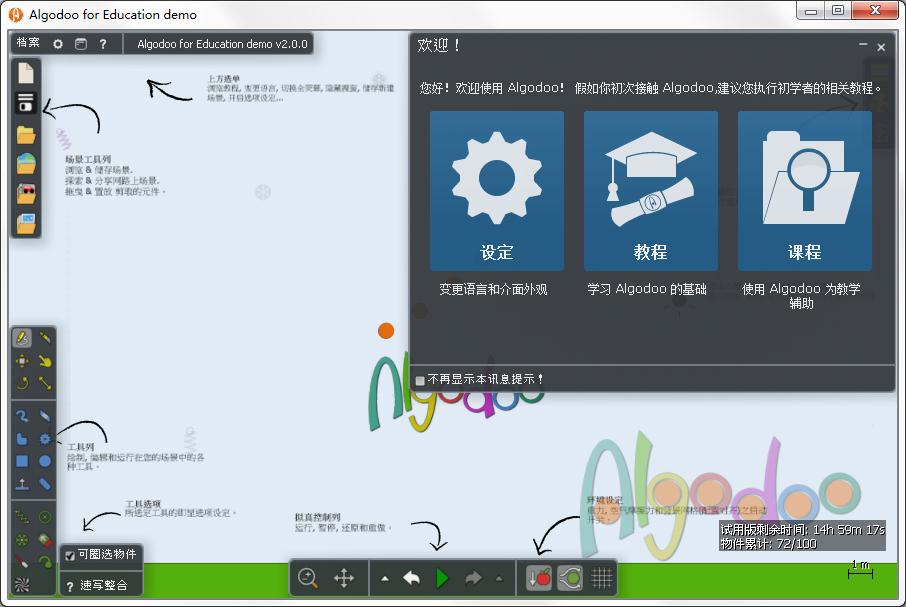This screenshot has height=607, width=906.
Task: Select the Rotate tool
Action: [x=22, y=383]
